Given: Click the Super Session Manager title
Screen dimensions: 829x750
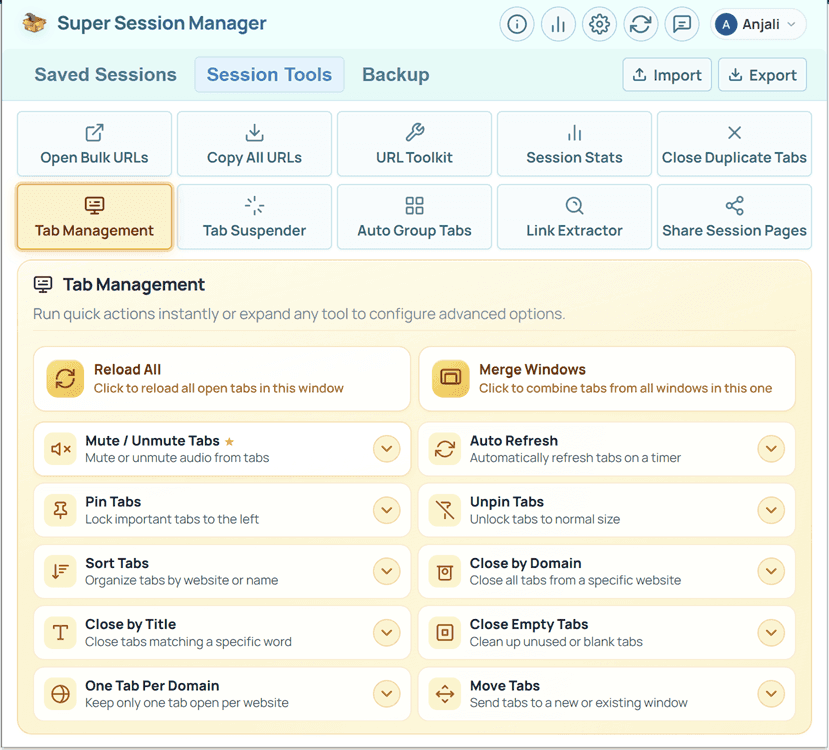Looking at the screenshot, I should 162,23.
